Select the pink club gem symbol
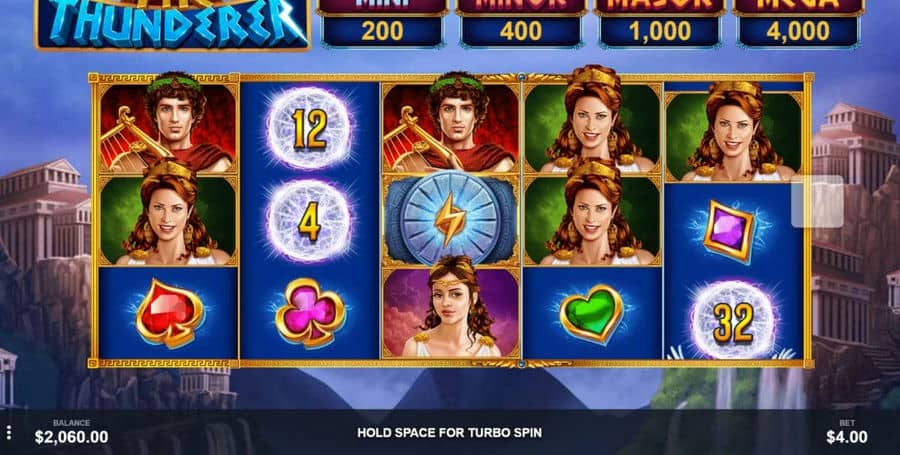Screen dimensions: 900x455 [310, 312]
